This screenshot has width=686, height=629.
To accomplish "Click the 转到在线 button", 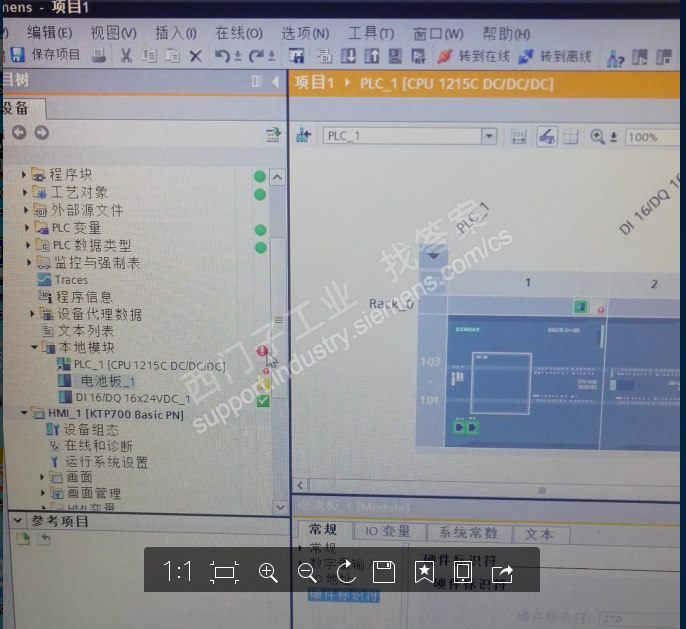I will tap(472, 56).
